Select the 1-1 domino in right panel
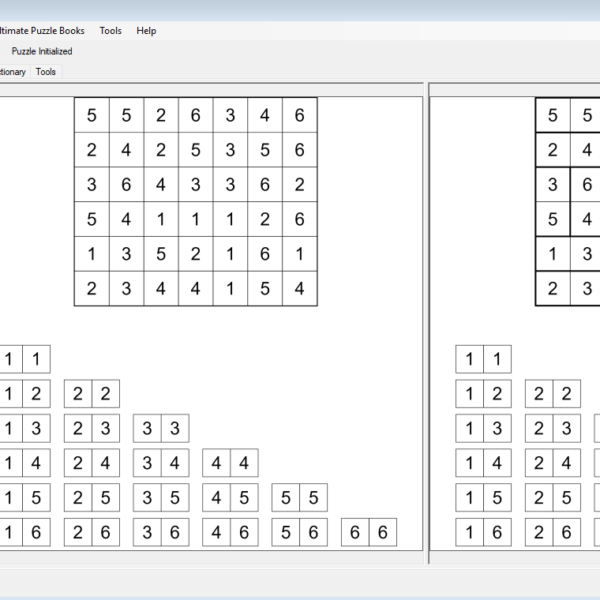 [483, 359]
